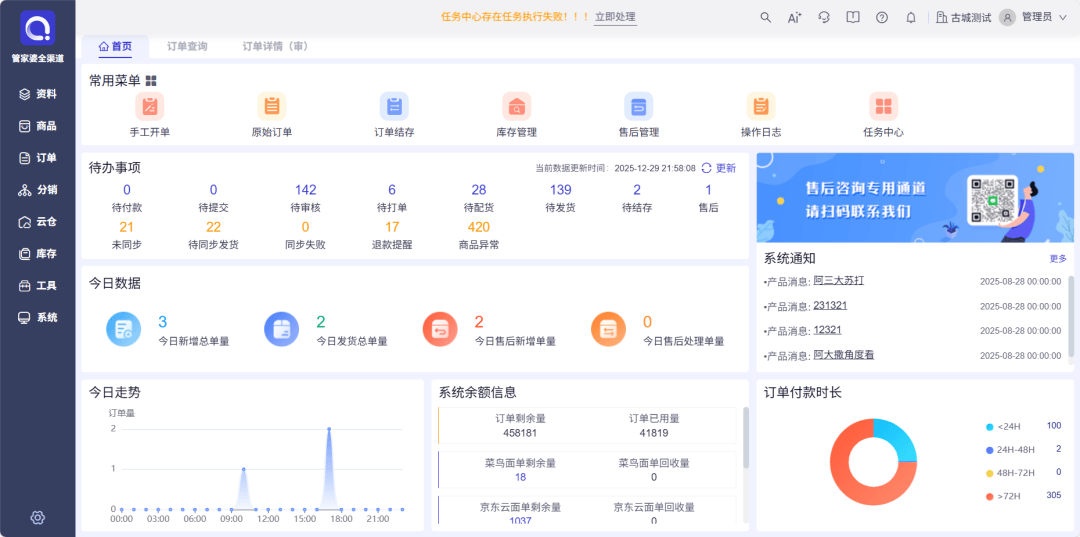
Task: Expand the 订单 sidebar menu
Action: [x=38, y=158]
